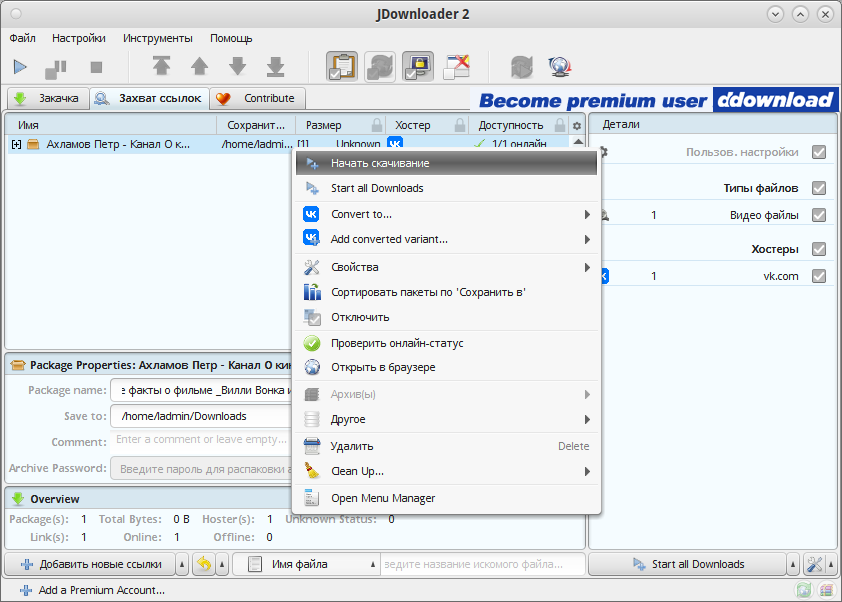Sort the list by Имя column header

click(111, 125)
